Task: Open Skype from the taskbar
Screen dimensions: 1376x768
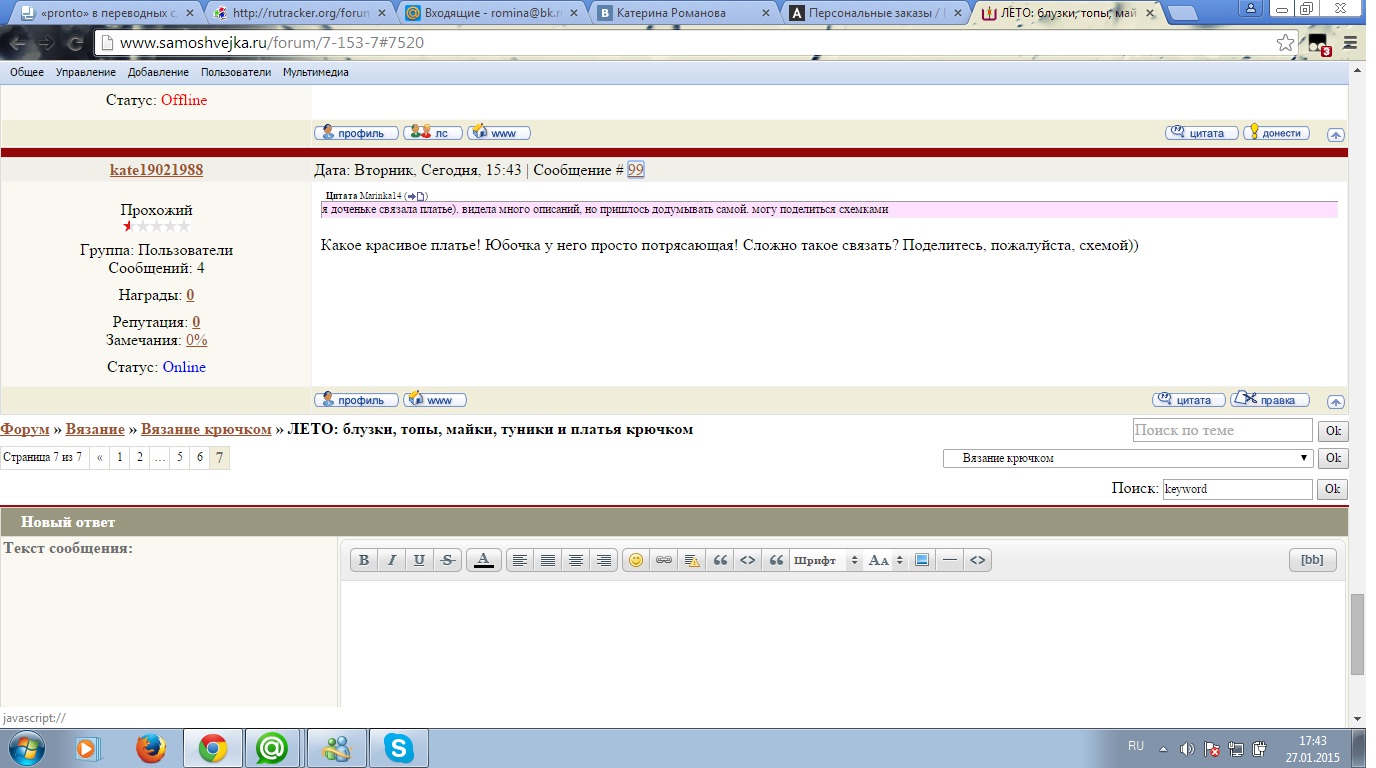Action: pos(399,748)
